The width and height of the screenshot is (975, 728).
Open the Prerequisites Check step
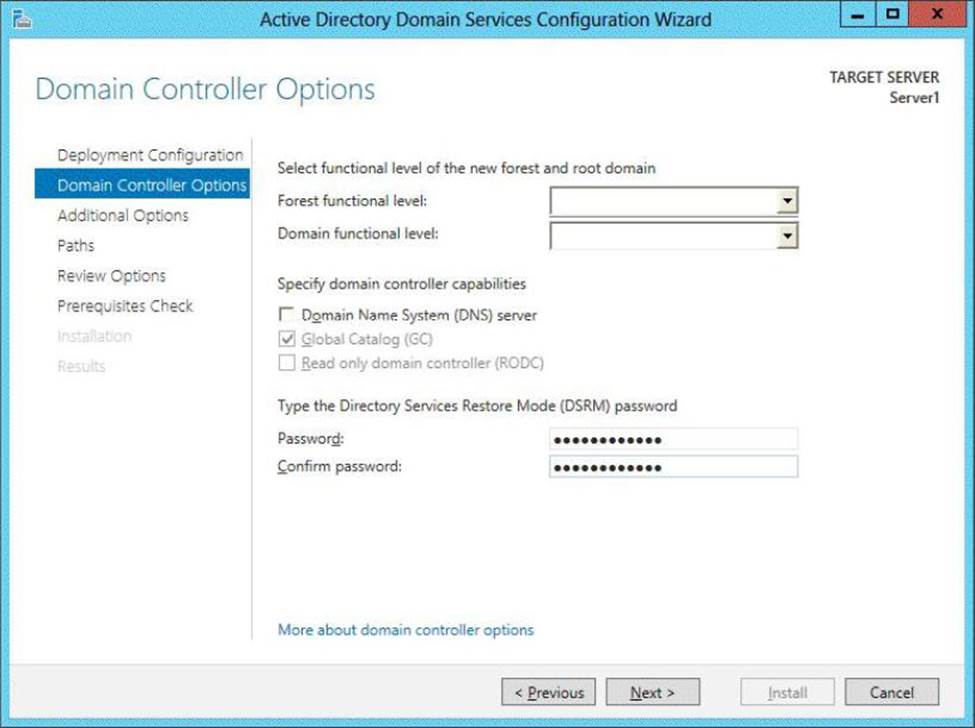pyautogui.click(x=125, y=305)
